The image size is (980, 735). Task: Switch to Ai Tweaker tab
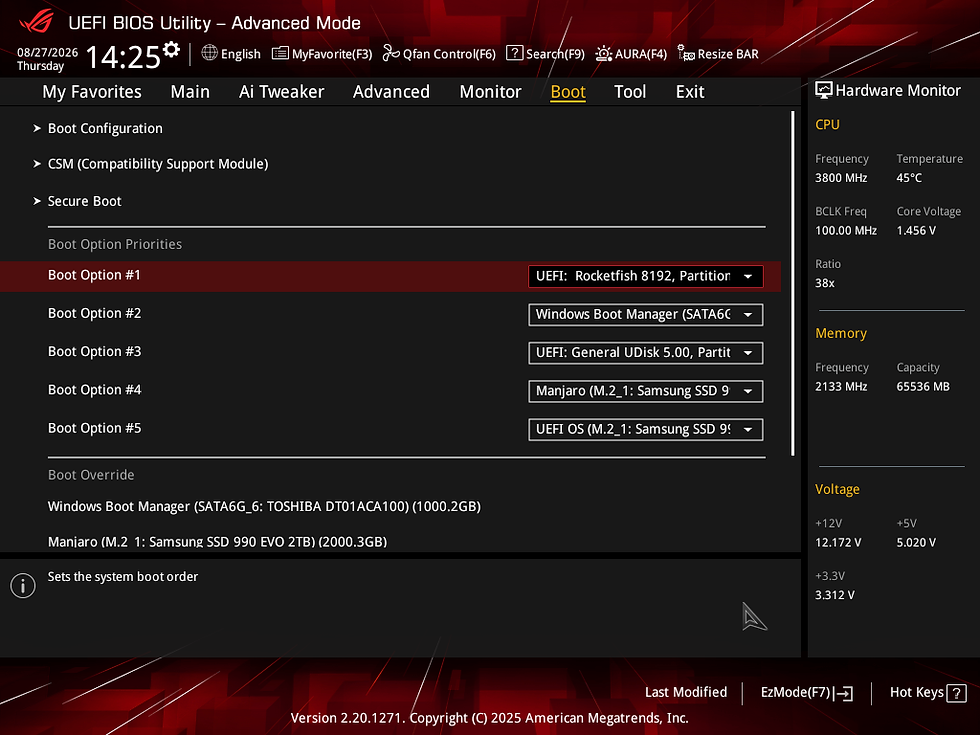coord(281,92)
